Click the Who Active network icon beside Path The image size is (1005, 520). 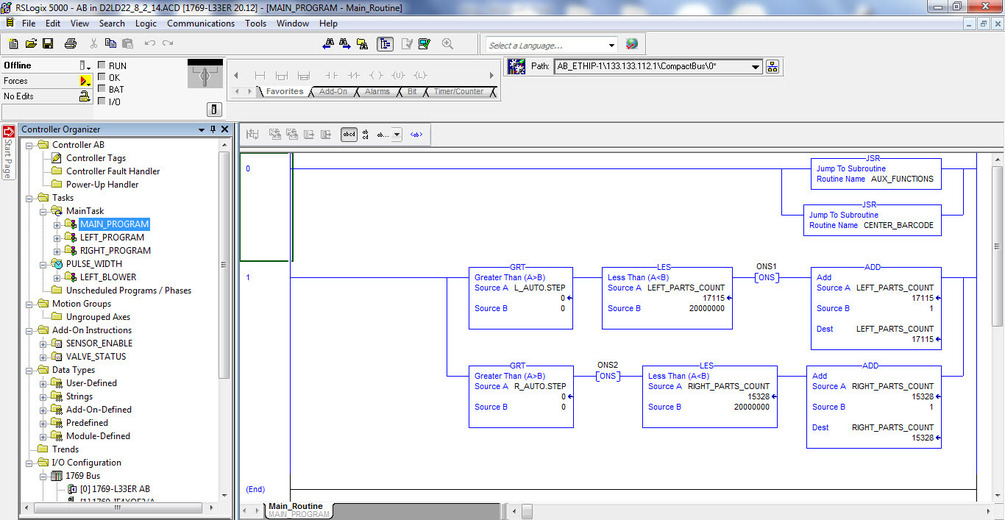click(772, 67)
